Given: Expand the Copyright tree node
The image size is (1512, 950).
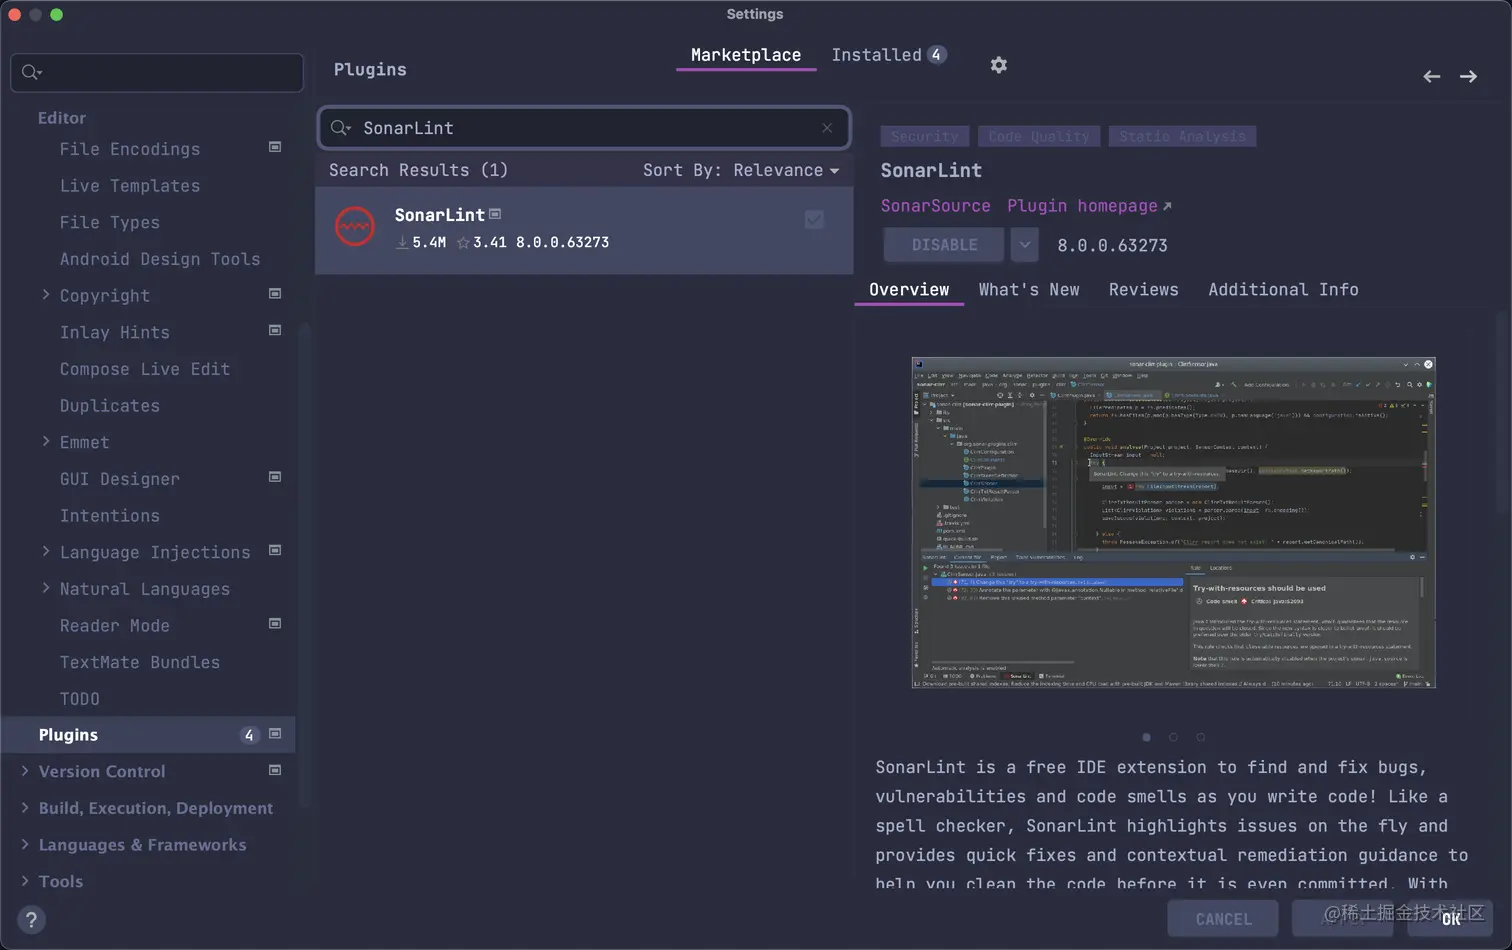Looking at the screenshot, I should click(x=45, y=294).
